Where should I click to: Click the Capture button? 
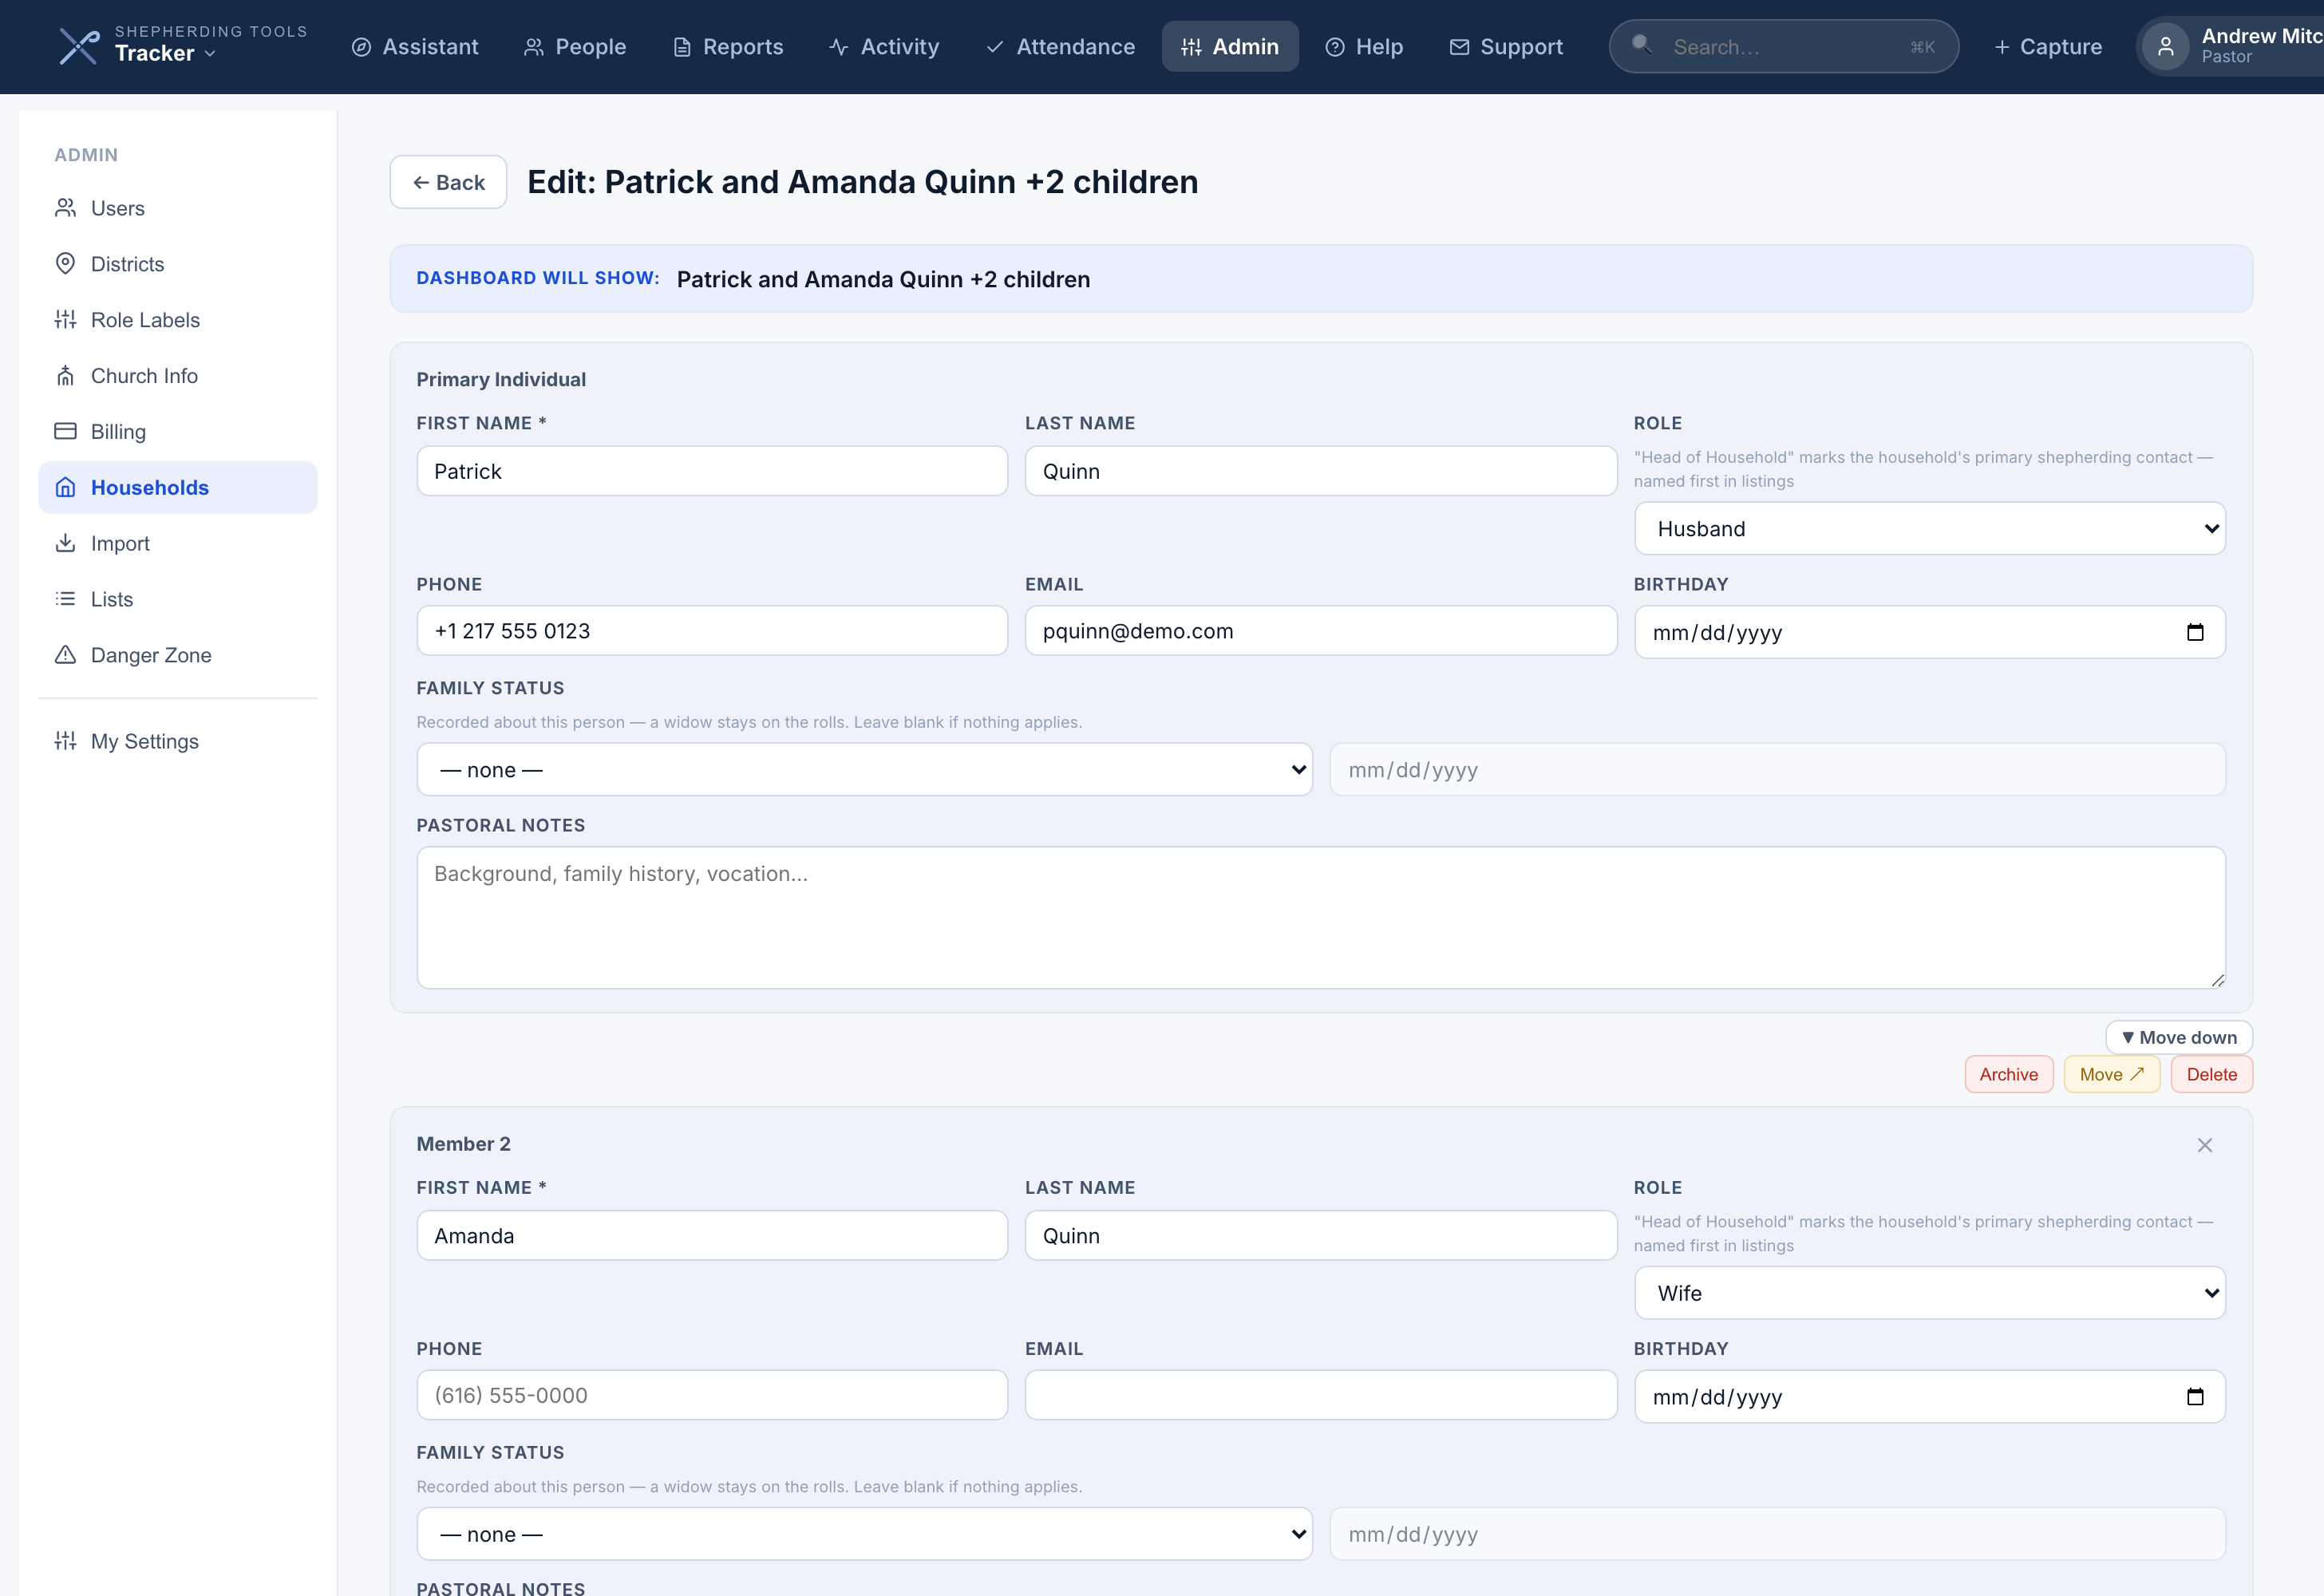[x=2047, y=47]
